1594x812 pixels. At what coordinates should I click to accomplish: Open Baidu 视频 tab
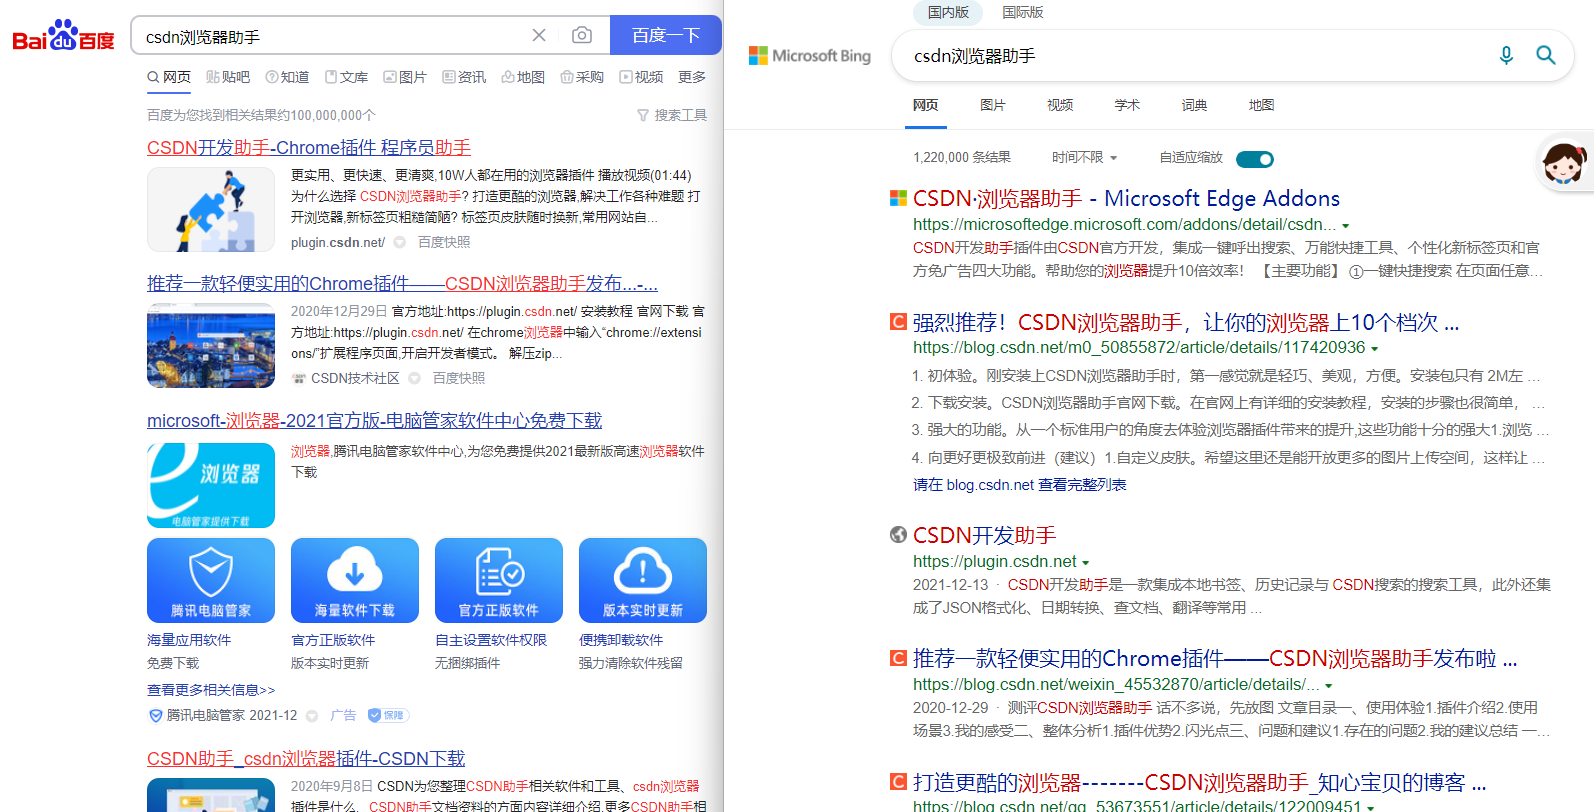point(641,77)
